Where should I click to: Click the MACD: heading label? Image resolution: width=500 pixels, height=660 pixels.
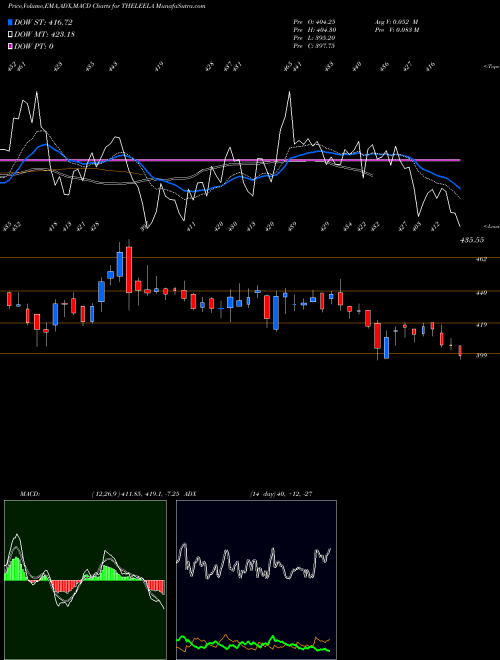point(30,494)
